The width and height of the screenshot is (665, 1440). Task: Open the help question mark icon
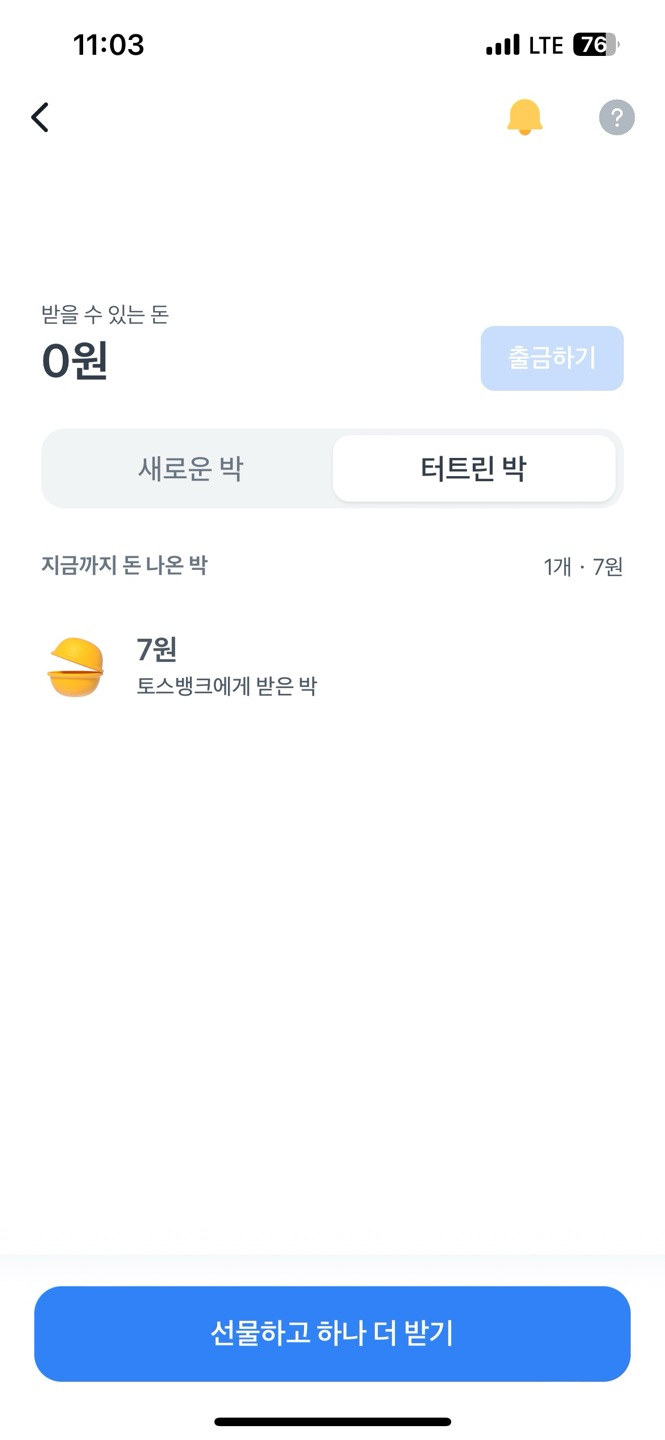[616, 117]
